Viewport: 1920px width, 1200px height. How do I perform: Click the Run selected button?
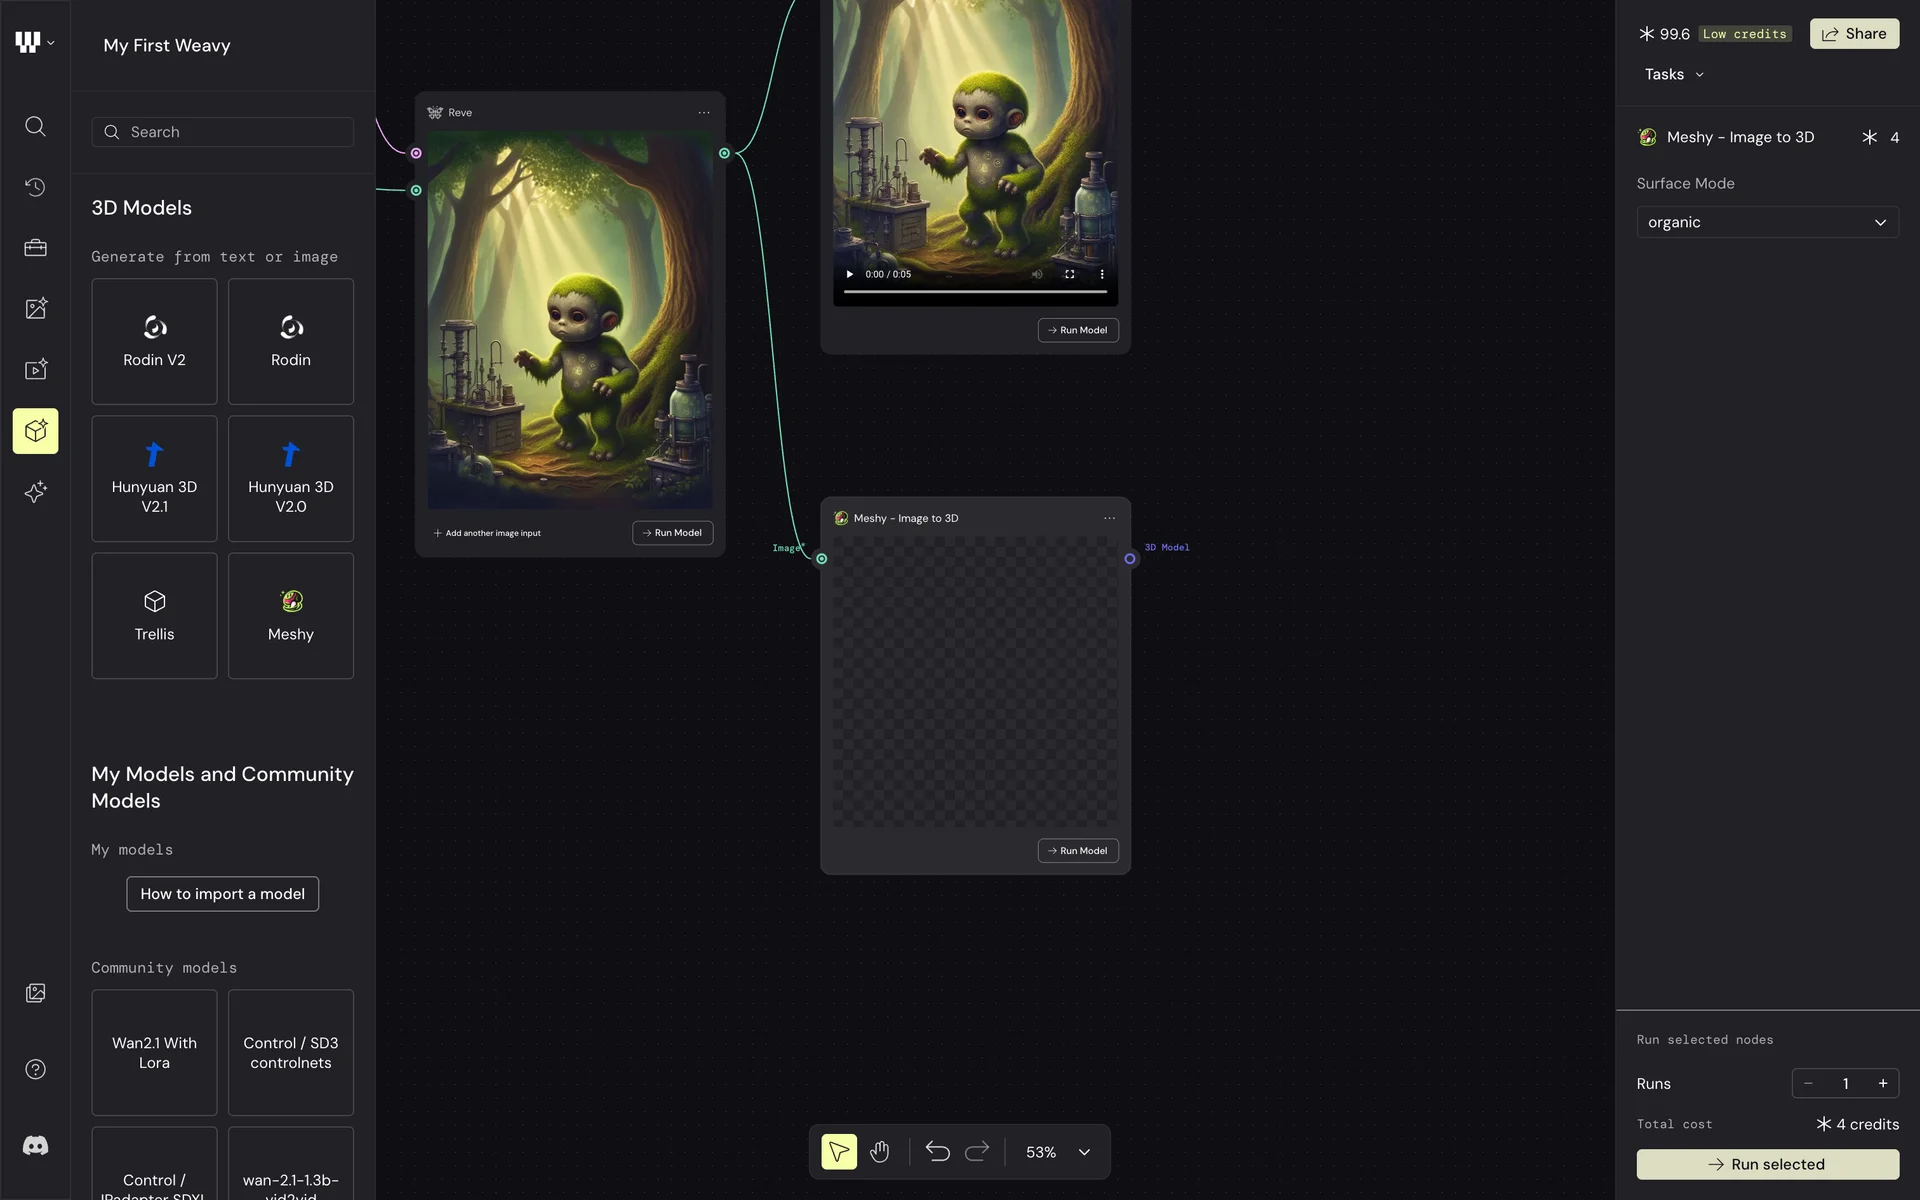[x=1767, y=1164]
